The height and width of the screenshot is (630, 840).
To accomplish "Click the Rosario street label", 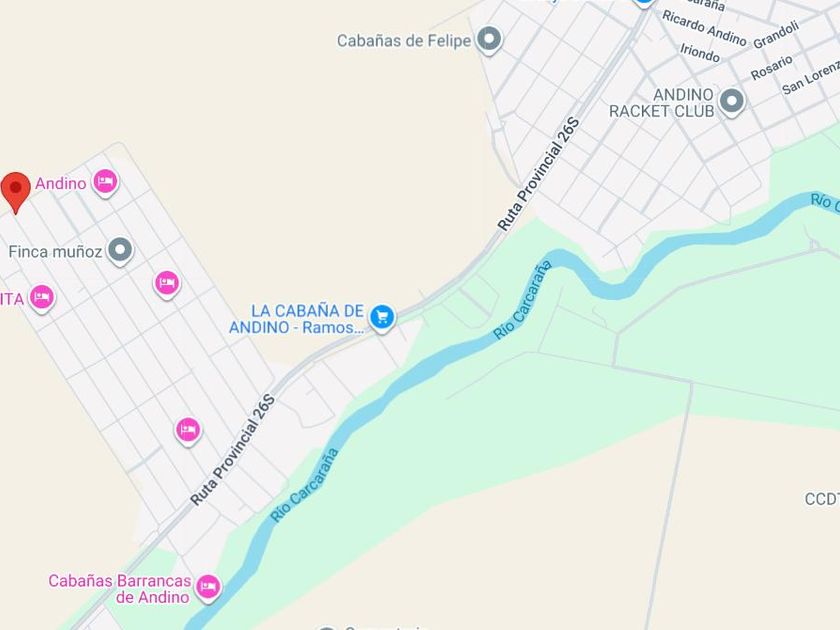I will 771,68.
